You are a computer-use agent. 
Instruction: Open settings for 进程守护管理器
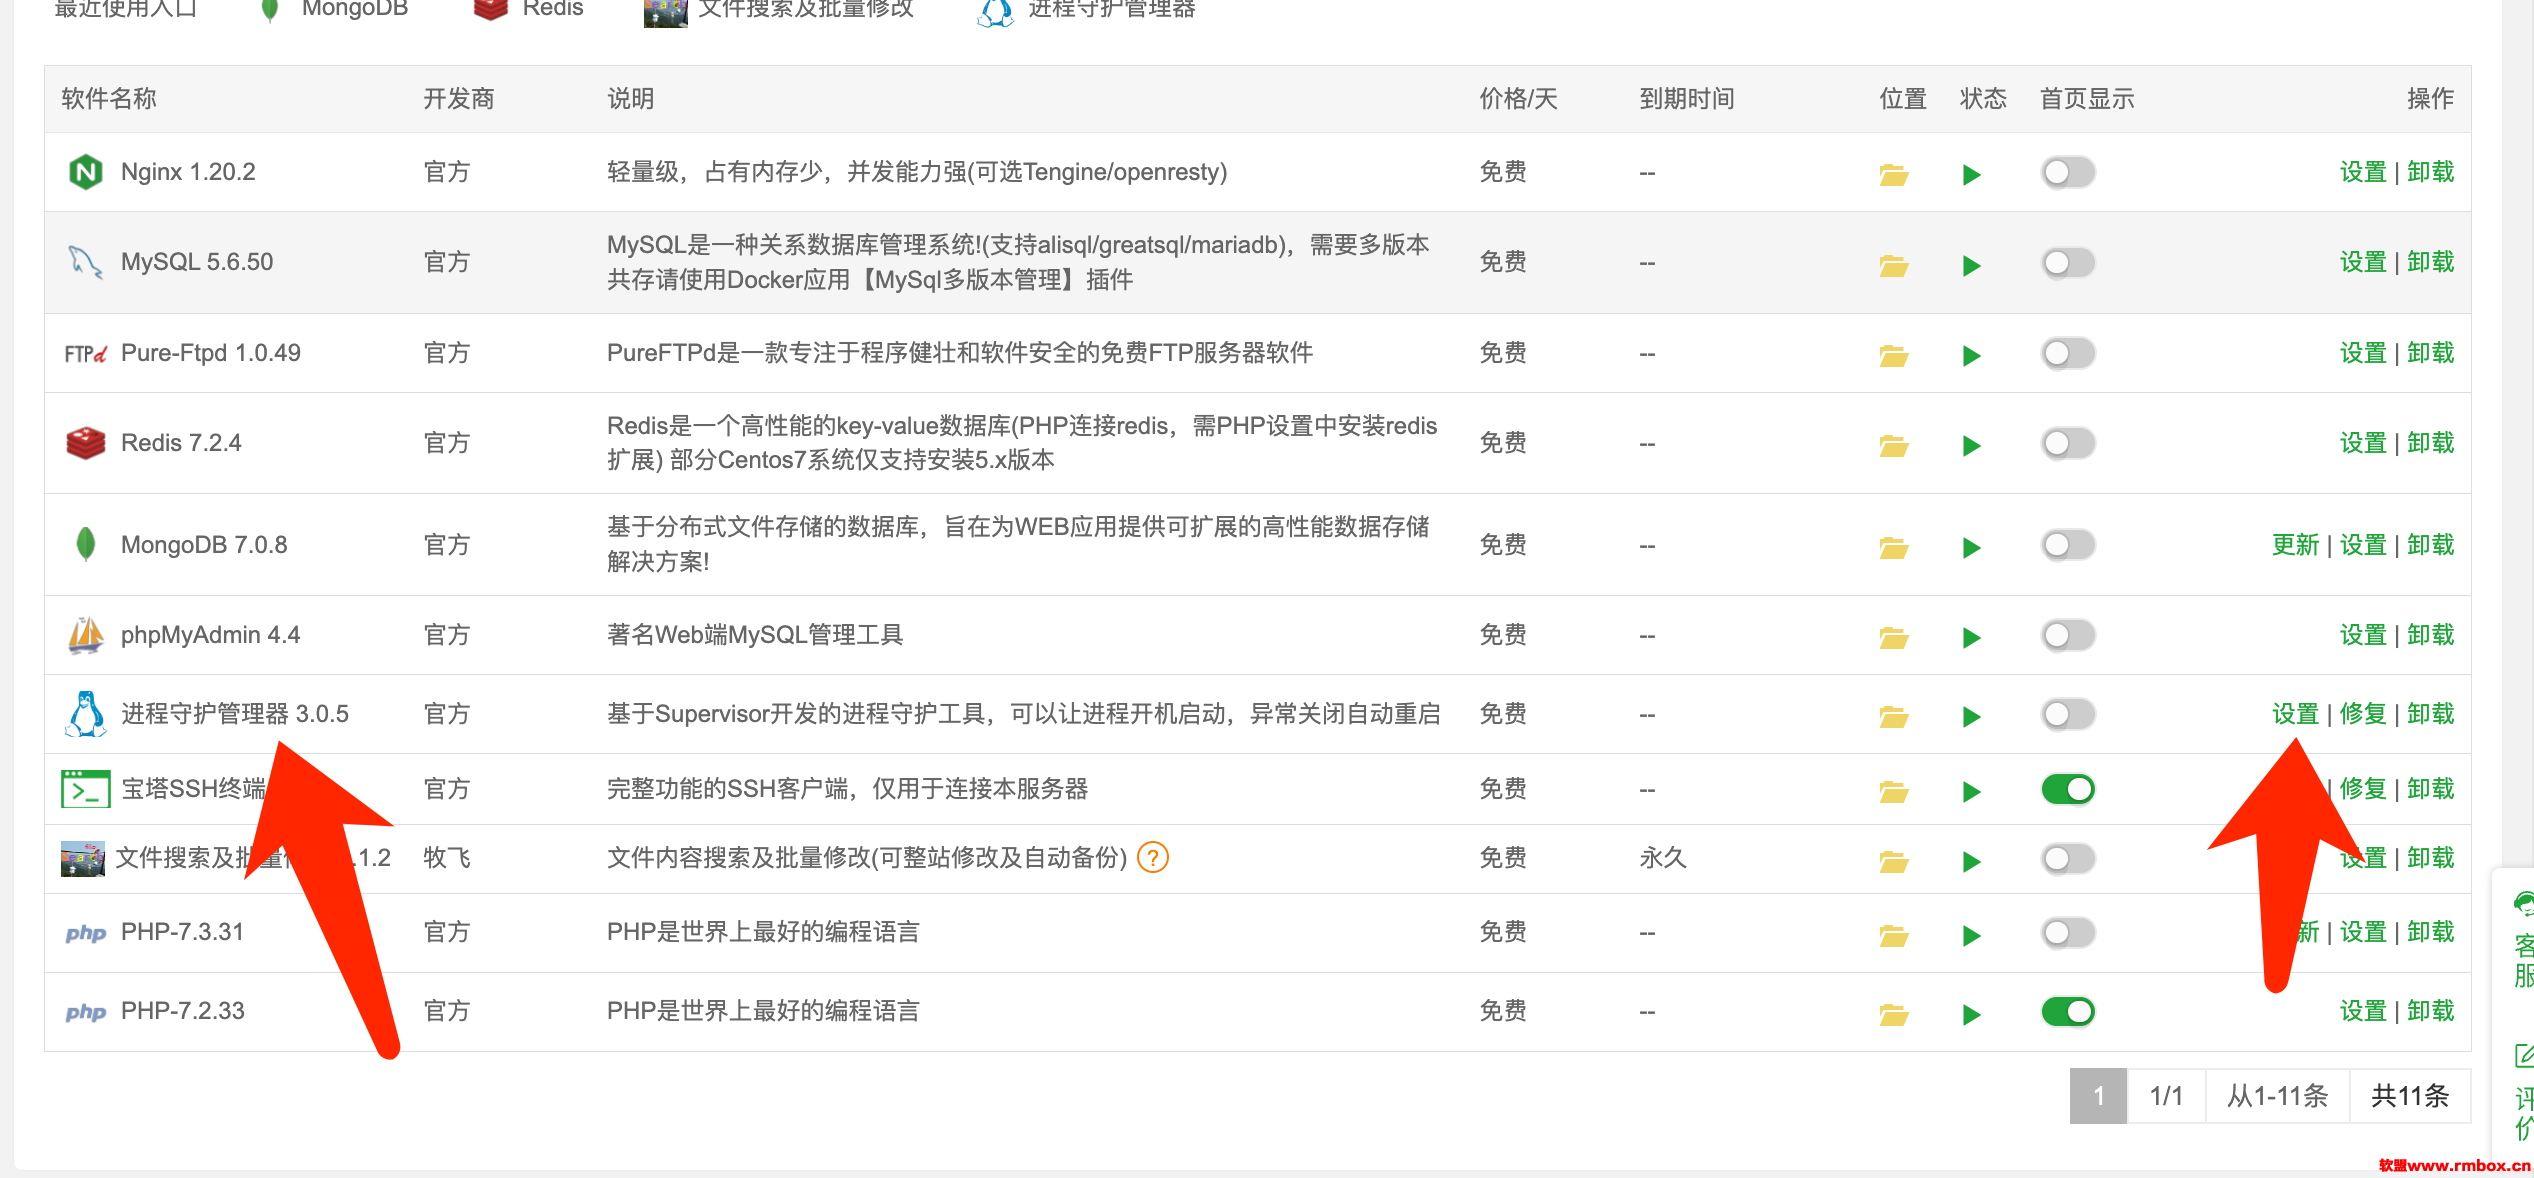click(2295, 714)
